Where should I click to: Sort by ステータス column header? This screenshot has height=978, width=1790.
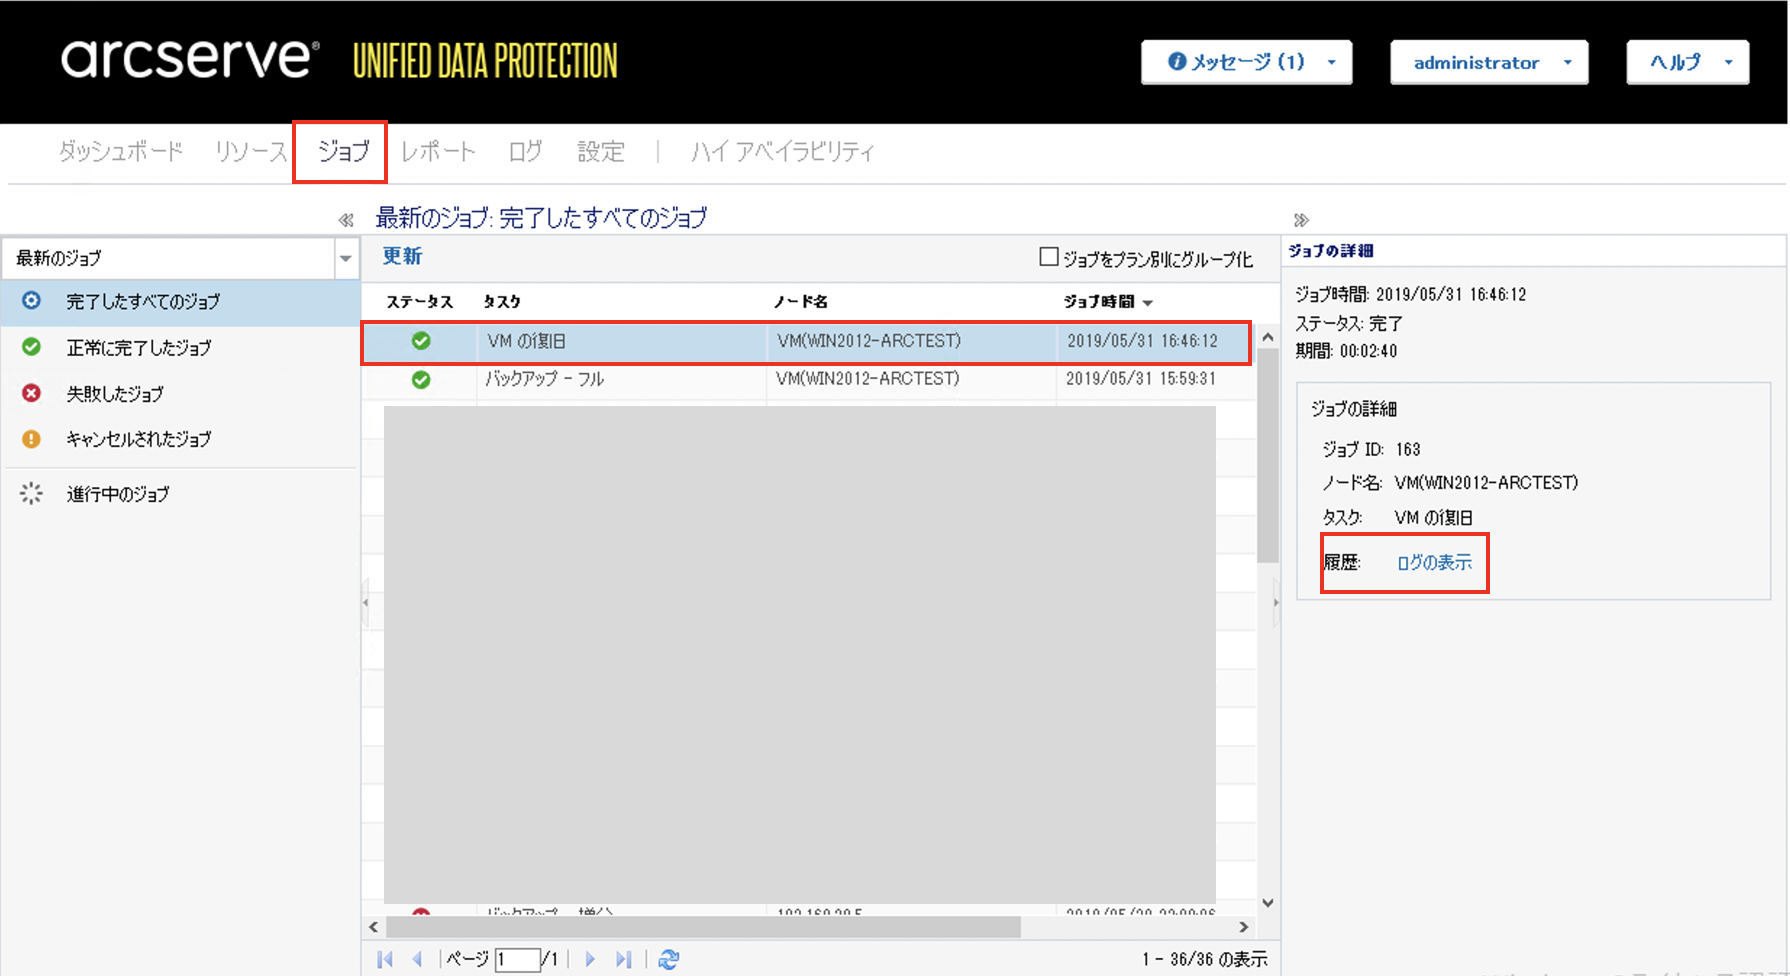(x=420, y=302)
